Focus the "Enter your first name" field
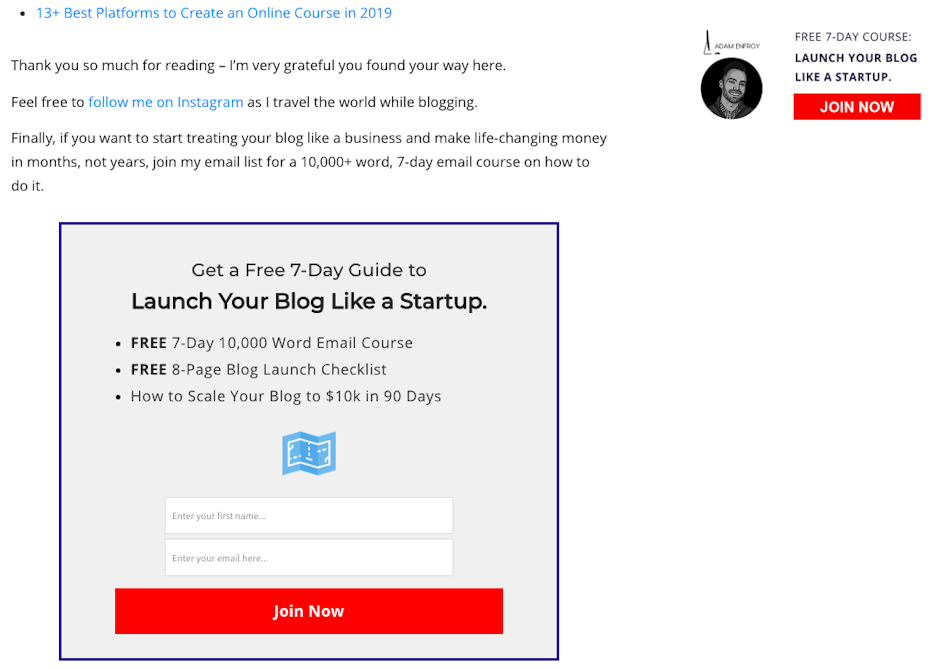 [308, 516]
